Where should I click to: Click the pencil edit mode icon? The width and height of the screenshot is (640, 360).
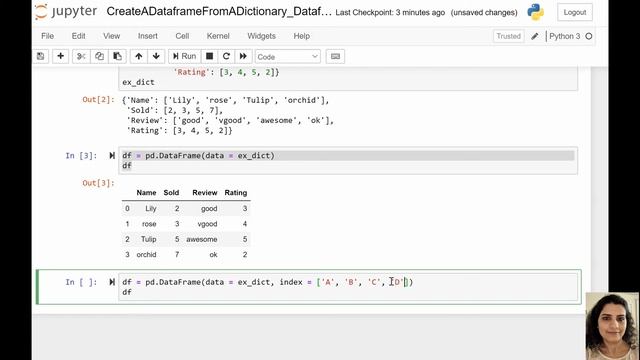coord(535,36)
